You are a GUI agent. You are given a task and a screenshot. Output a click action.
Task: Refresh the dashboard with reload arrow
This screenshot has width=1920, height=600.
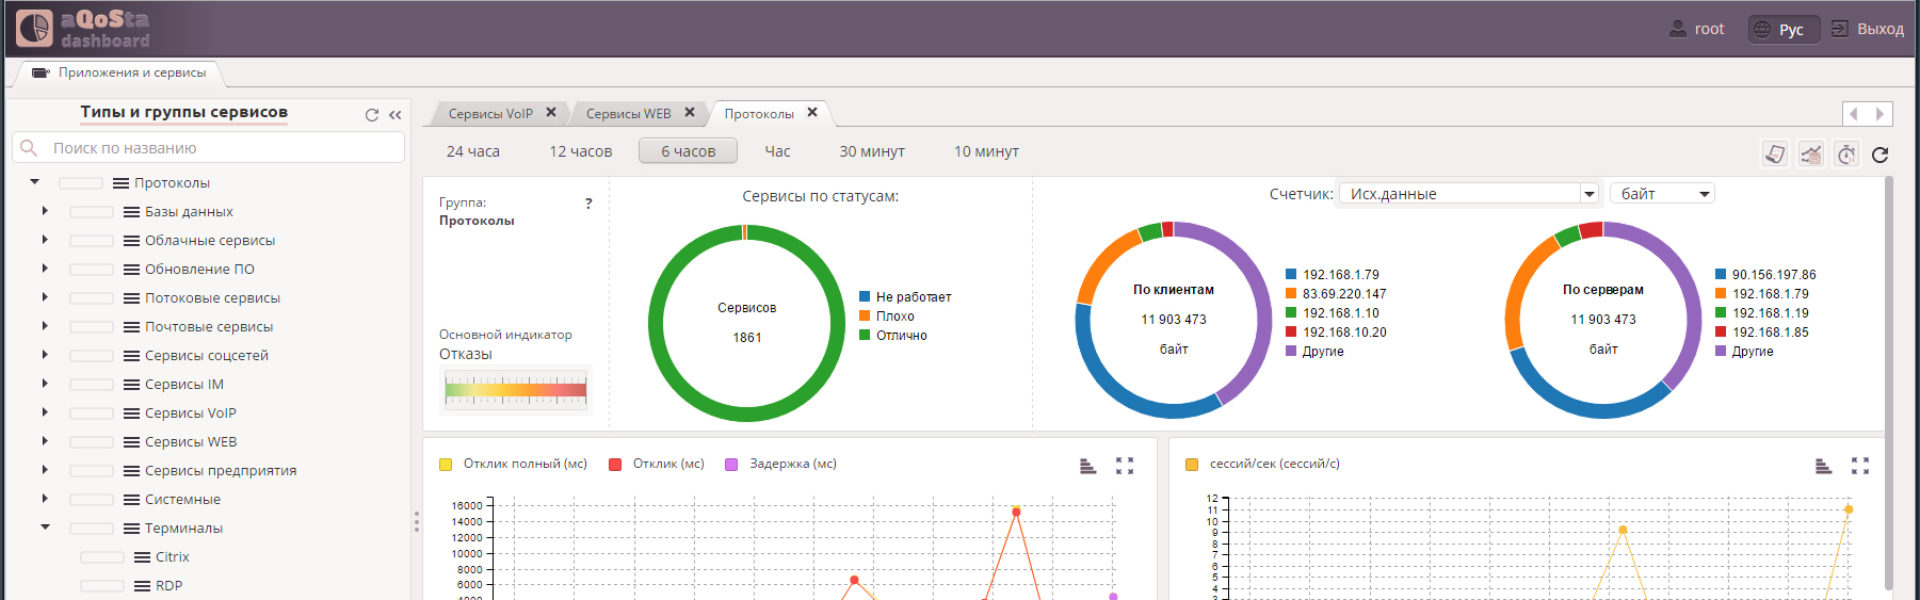pos(1880,154)
